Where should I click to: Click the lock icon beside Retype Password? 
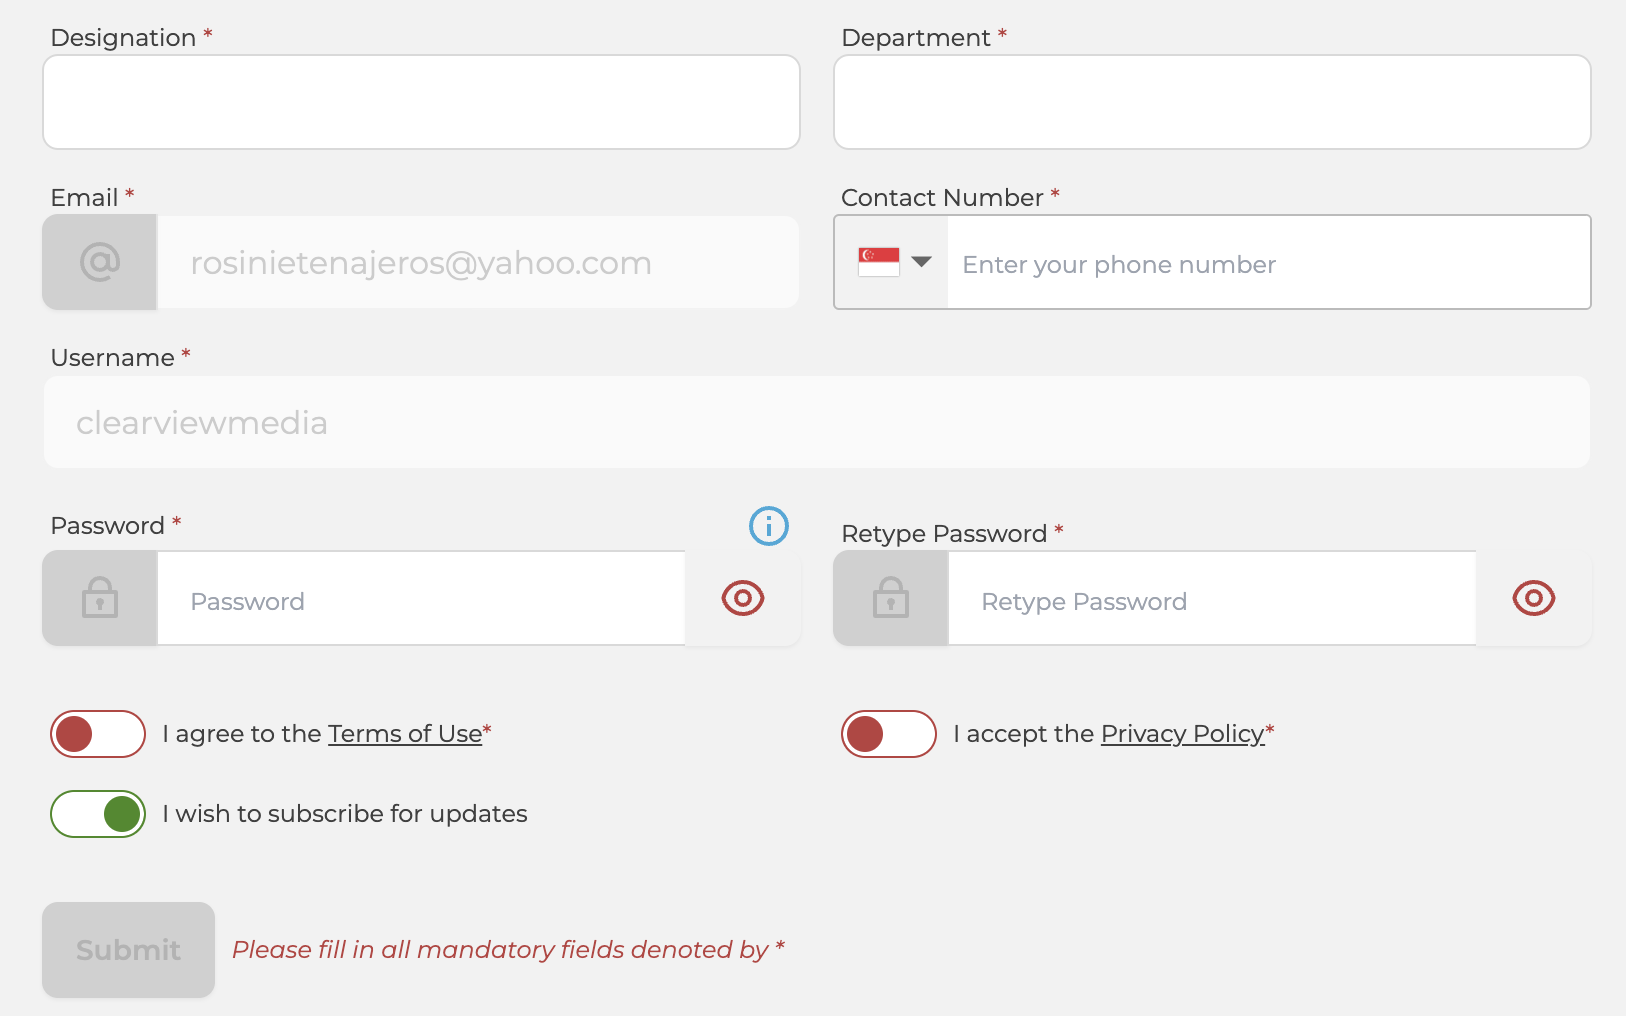[891, 598]
